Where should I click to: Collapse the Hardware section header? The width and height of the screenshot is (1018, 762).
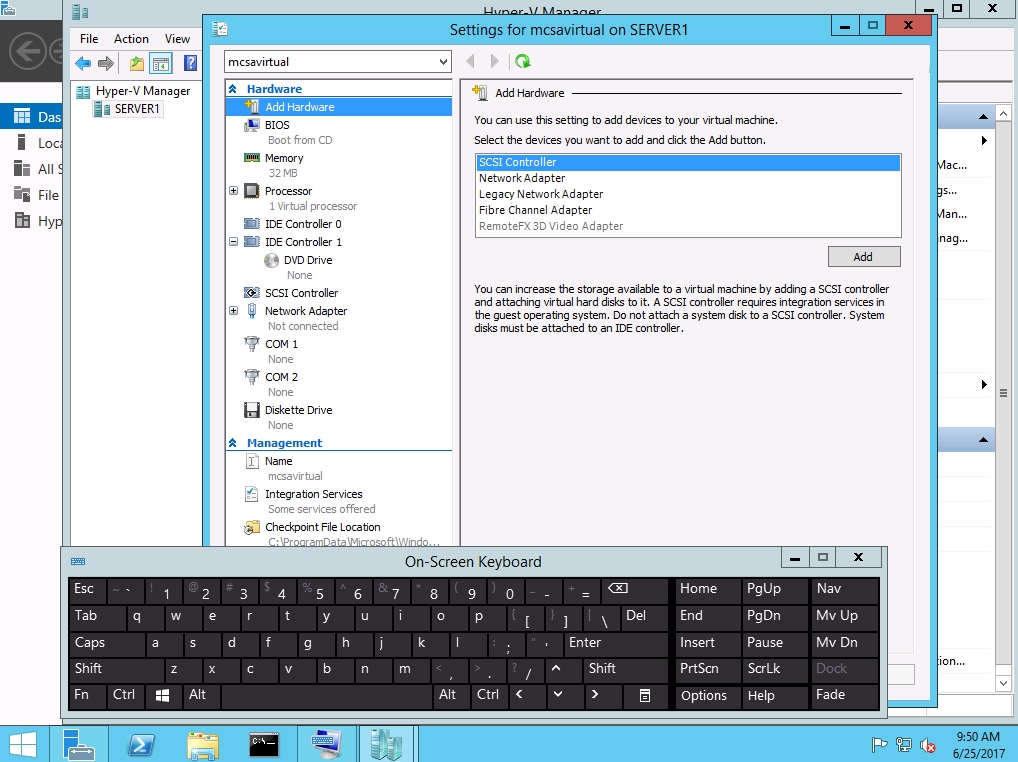point(232,89)
